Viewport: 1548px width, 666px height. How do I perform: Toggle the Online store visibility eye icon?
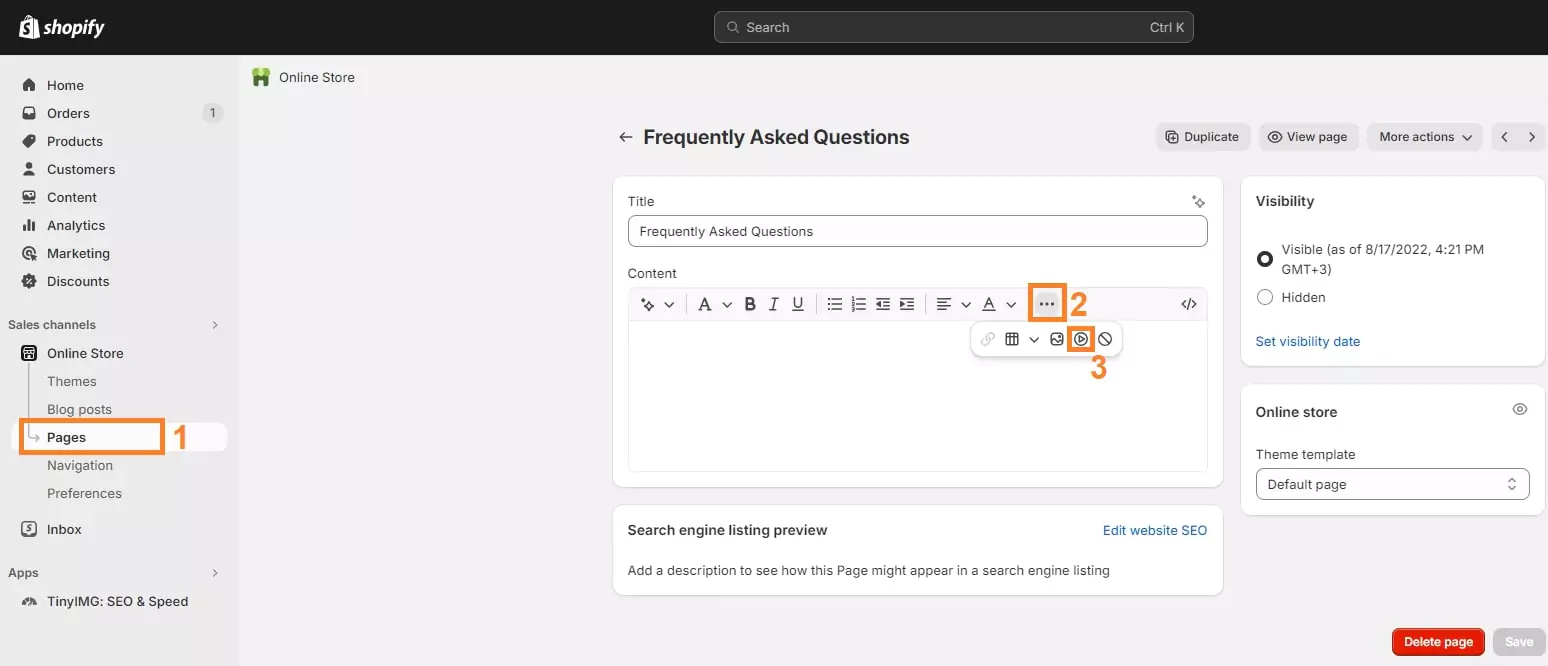[x=1519, y=409]
